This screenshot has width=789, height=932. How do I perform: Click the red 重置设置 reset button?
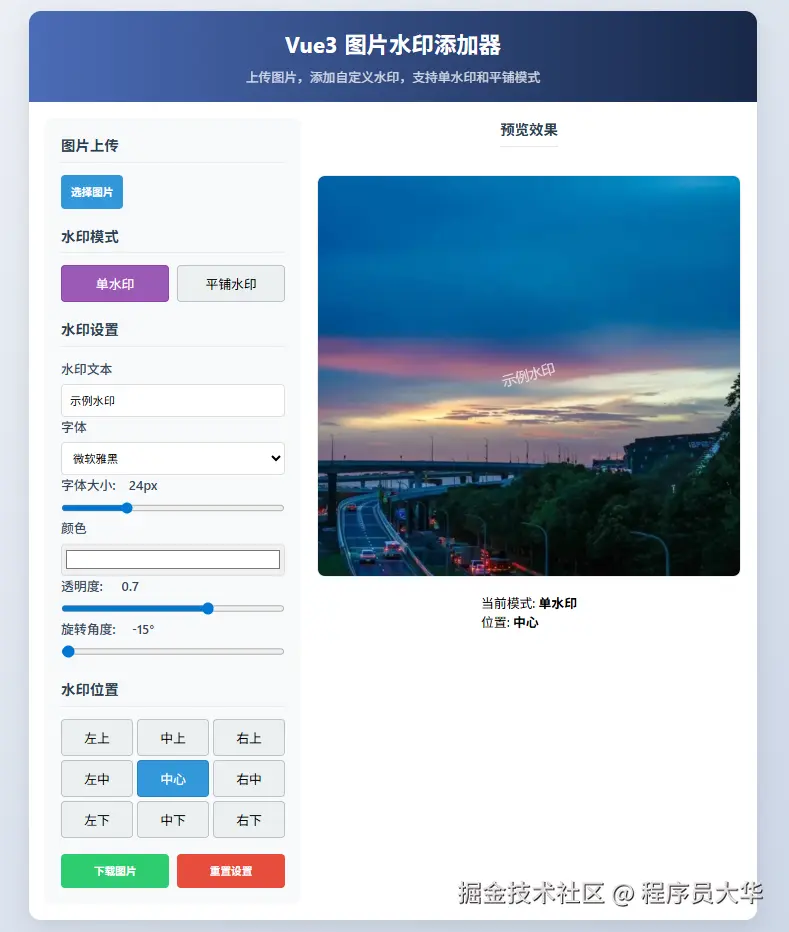(231, 871)
